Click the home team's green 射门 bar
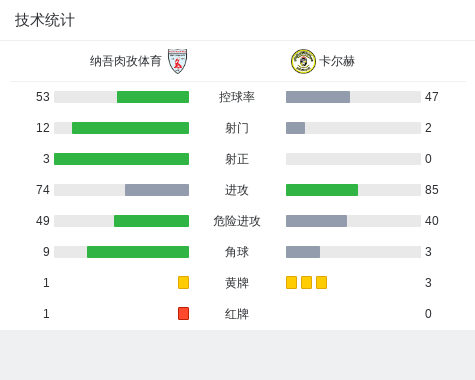 130,128
